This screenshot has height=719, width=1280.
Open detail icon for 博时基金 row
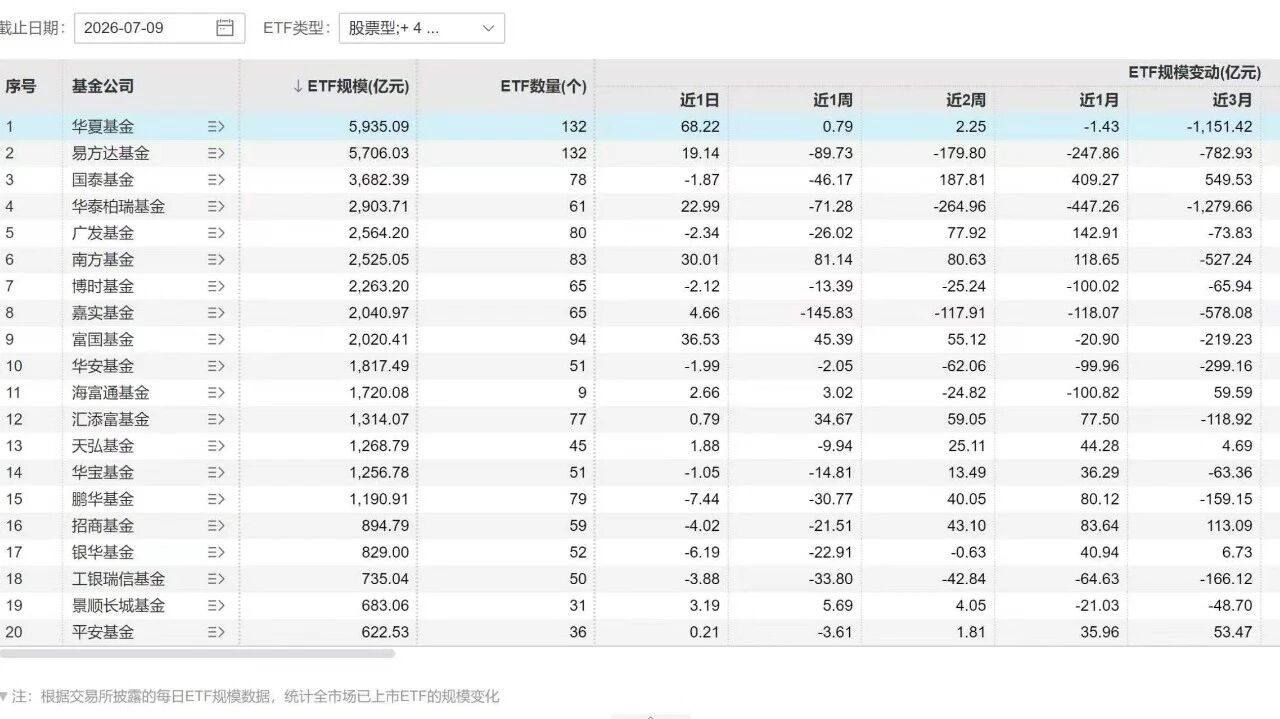[216, 286]
